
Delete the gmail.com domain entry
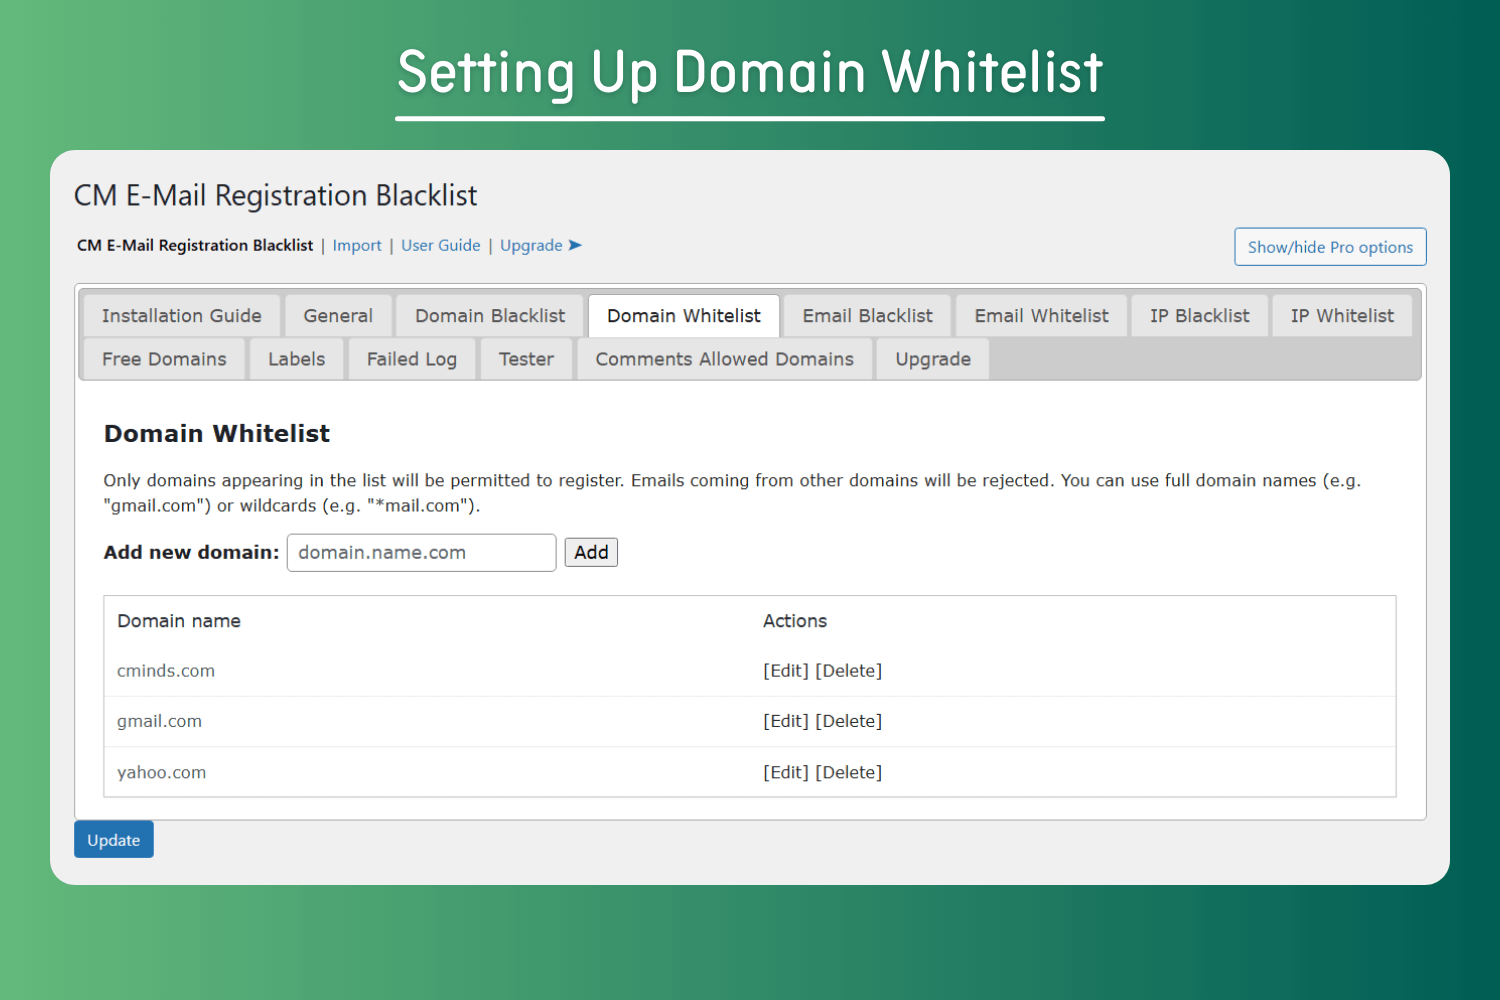[849, 721]
